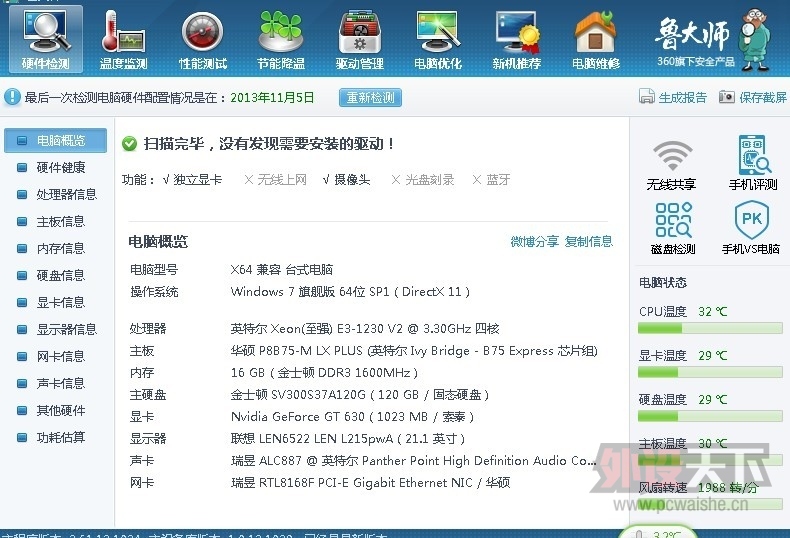Screen dimensions: 790x538
Task: Click the 显卡温度 progress bar
Action: click(x=710, y=372)
